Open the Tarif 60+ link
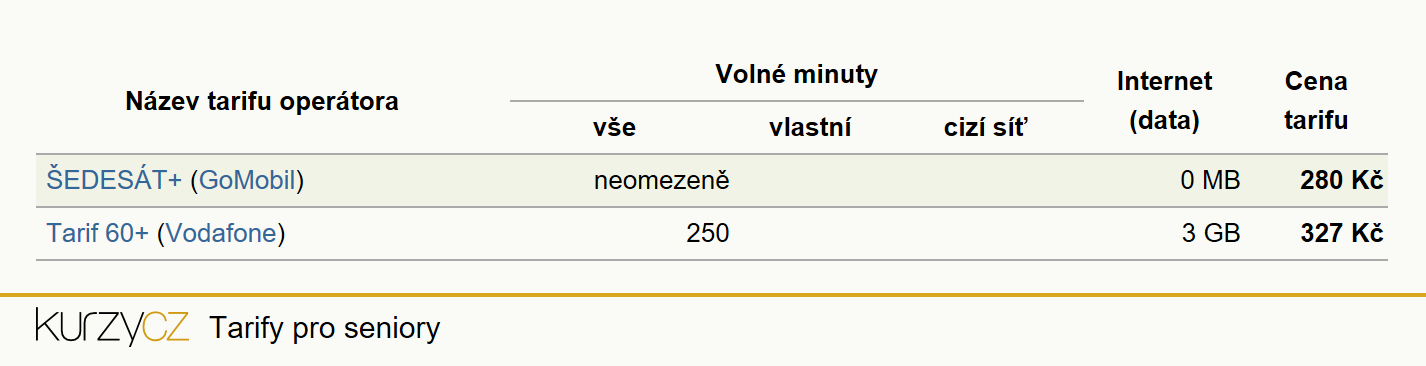The image size is (1426, 366). [97, 234]
